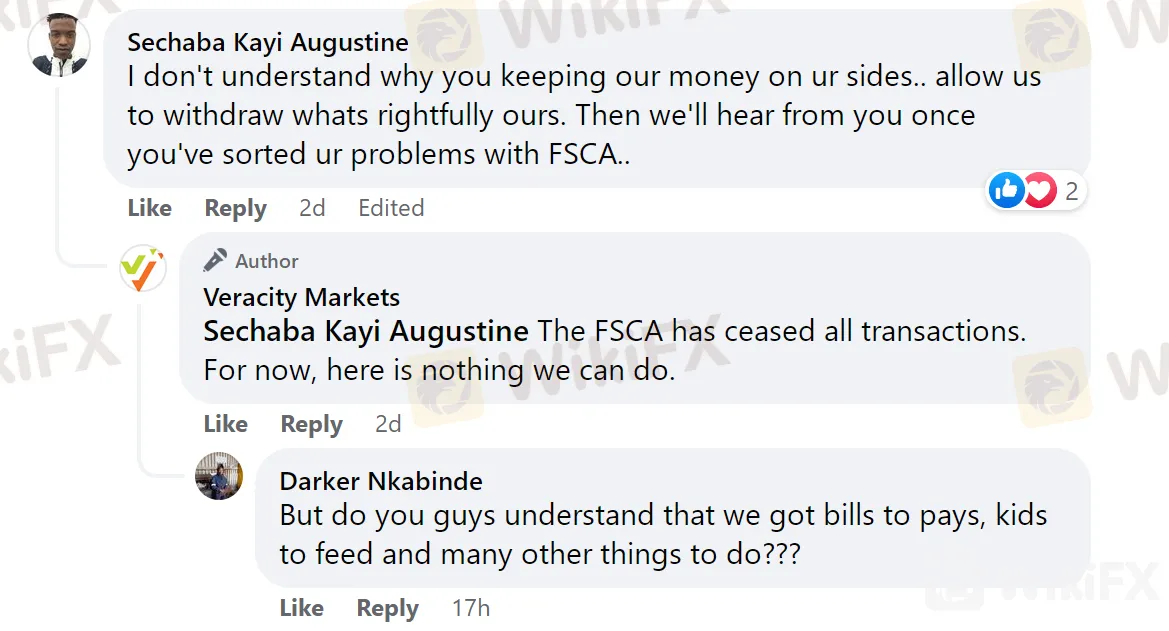This screenshot has width=1169, height=631.
Task: Click the Author pen badge icon
Action: point(215,260)
